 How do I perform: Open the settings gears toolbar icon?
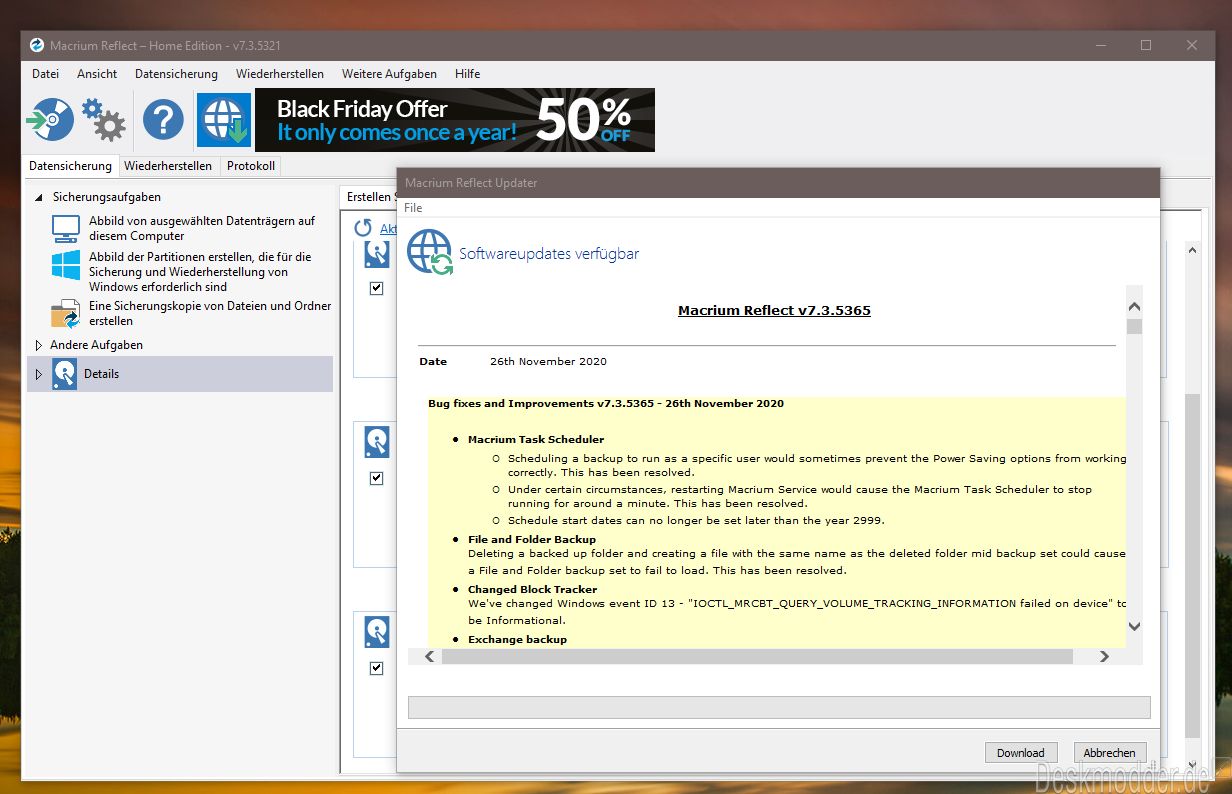tap(104, 120)
